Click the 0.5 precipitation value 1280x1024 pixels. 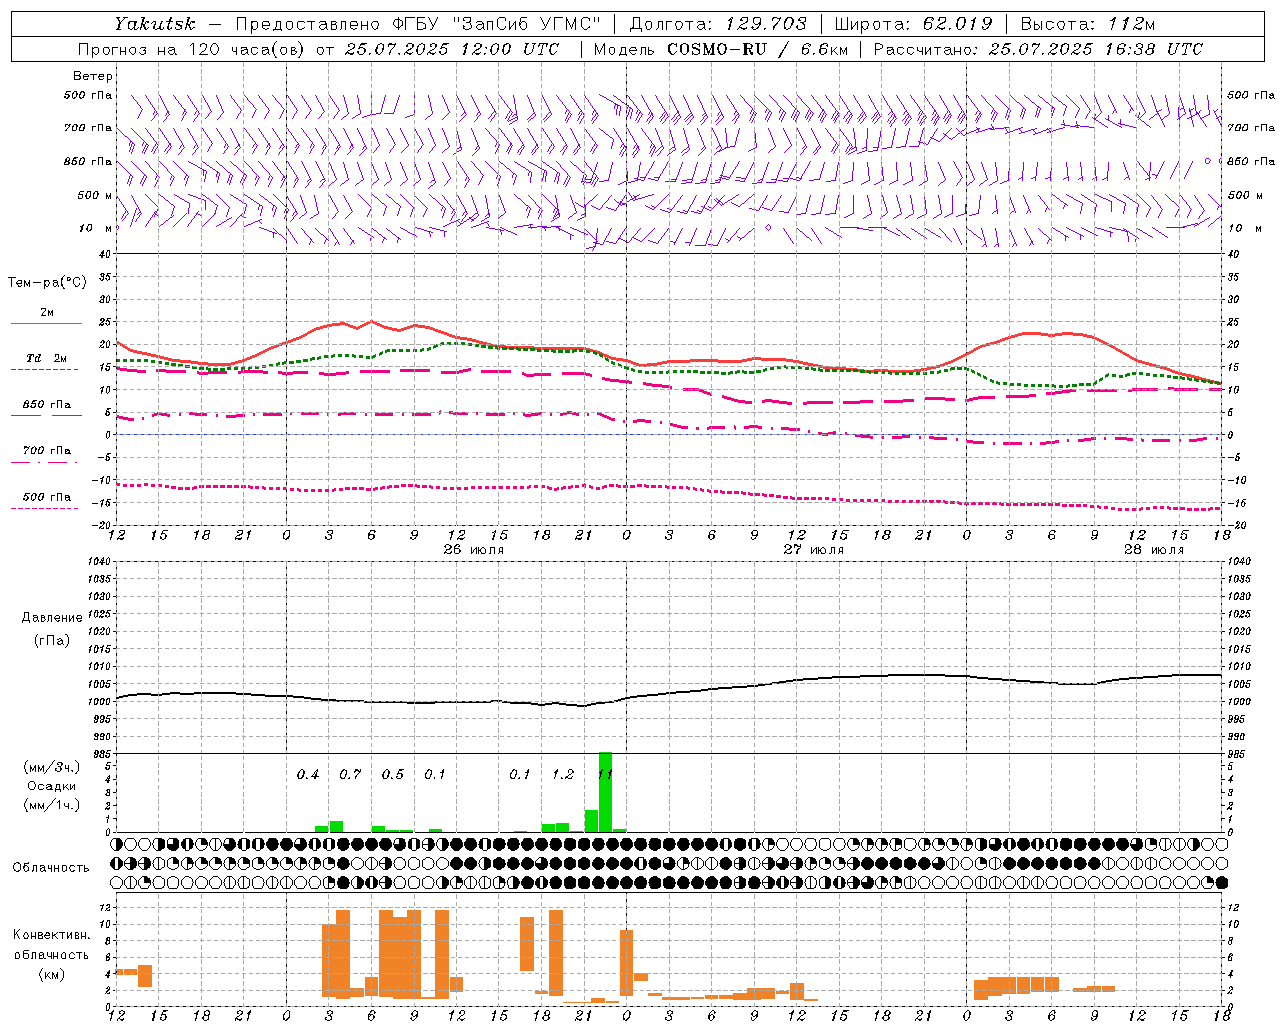click(393, 775)
